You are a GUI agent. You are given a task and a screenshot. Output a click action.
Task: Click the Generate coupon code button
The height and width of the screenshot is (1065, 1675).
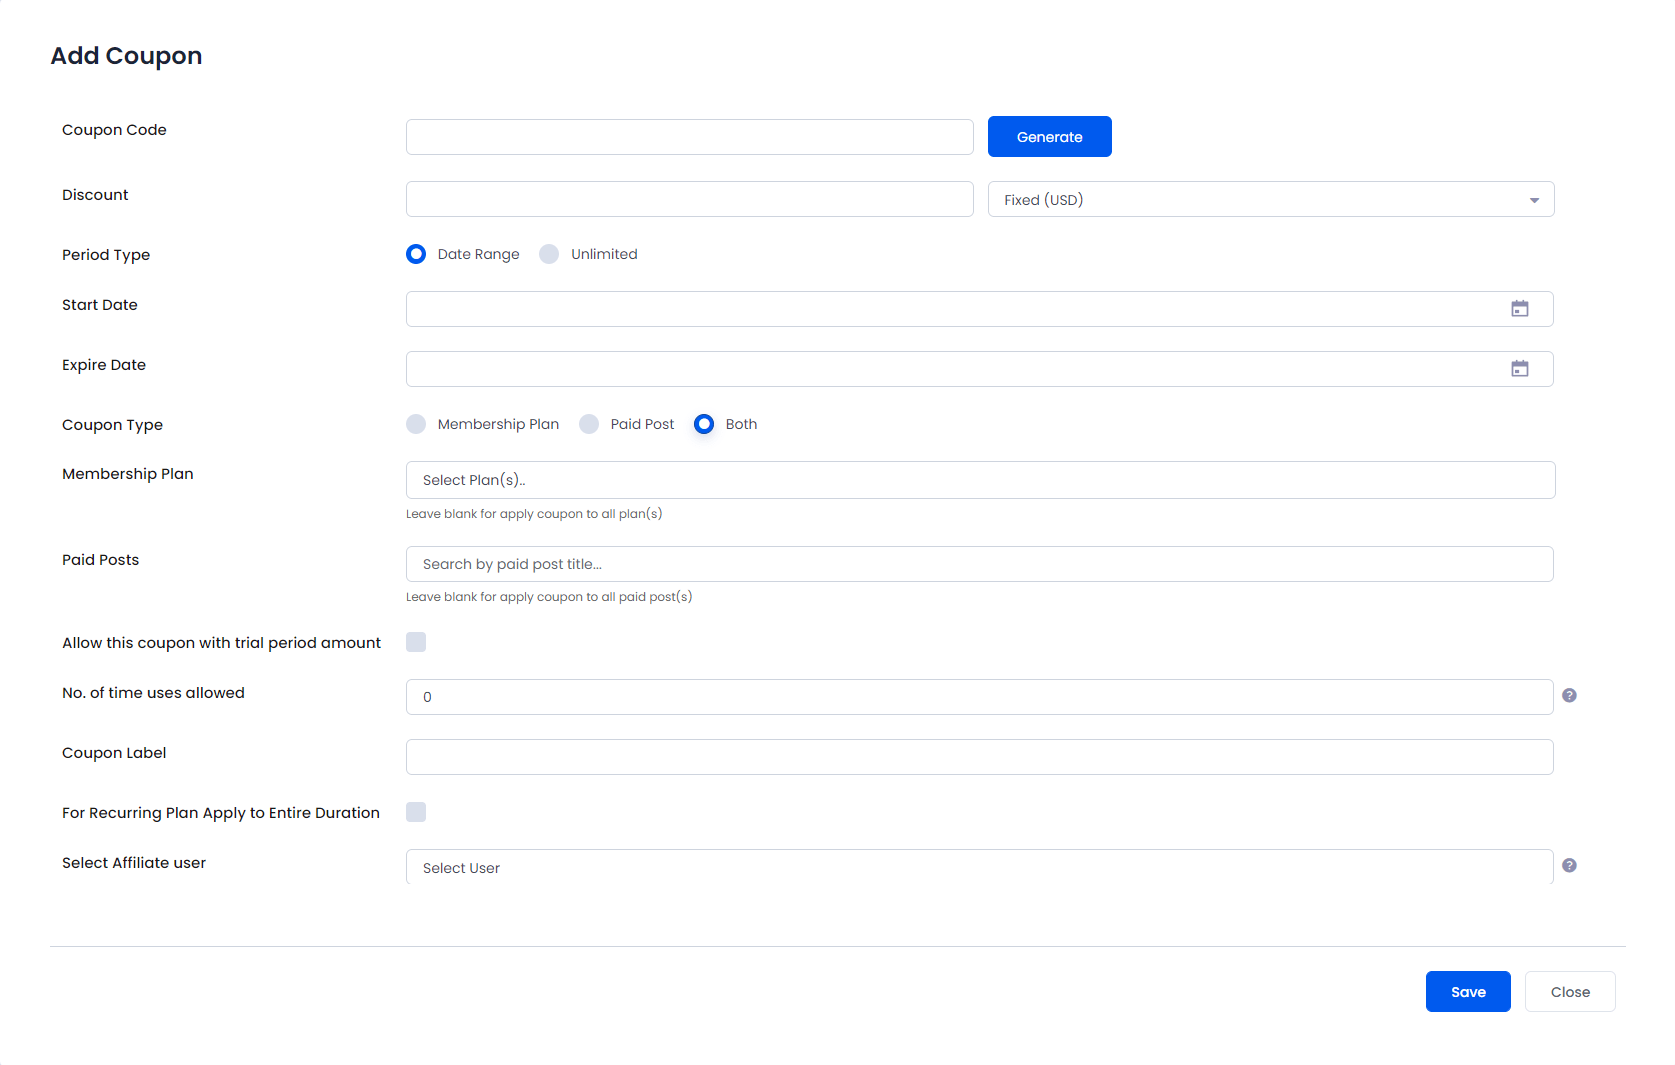click(1050, 137)
